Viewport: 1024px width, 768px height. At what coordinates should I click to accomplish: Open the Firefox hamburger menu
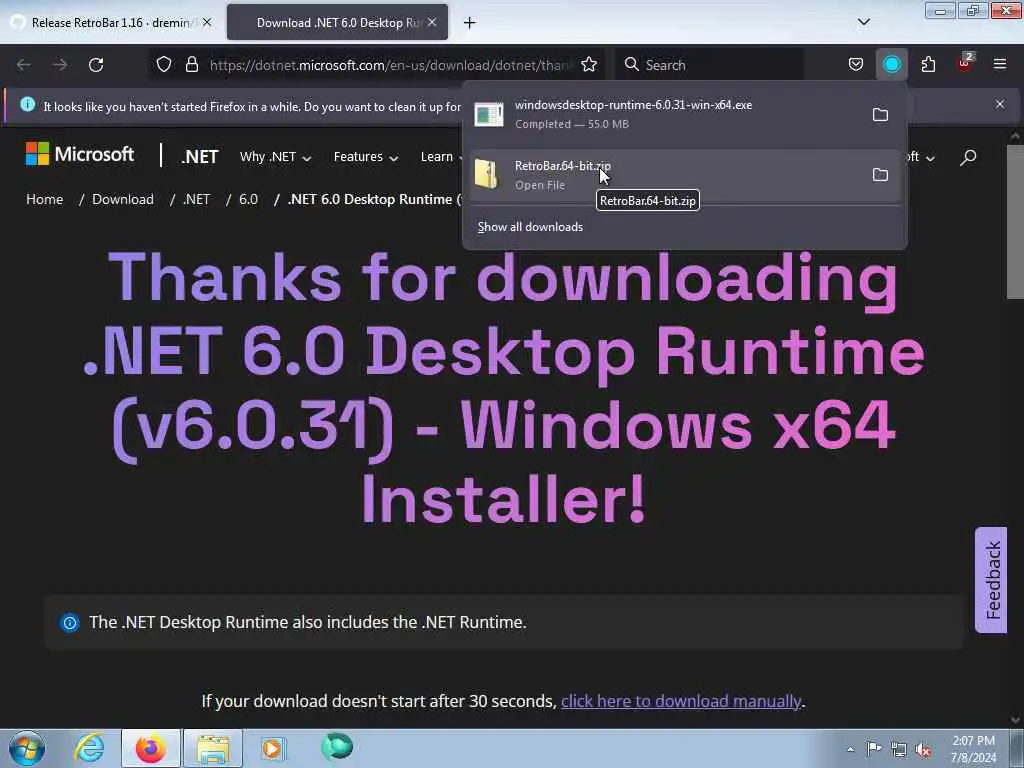tap(1000, 64)
